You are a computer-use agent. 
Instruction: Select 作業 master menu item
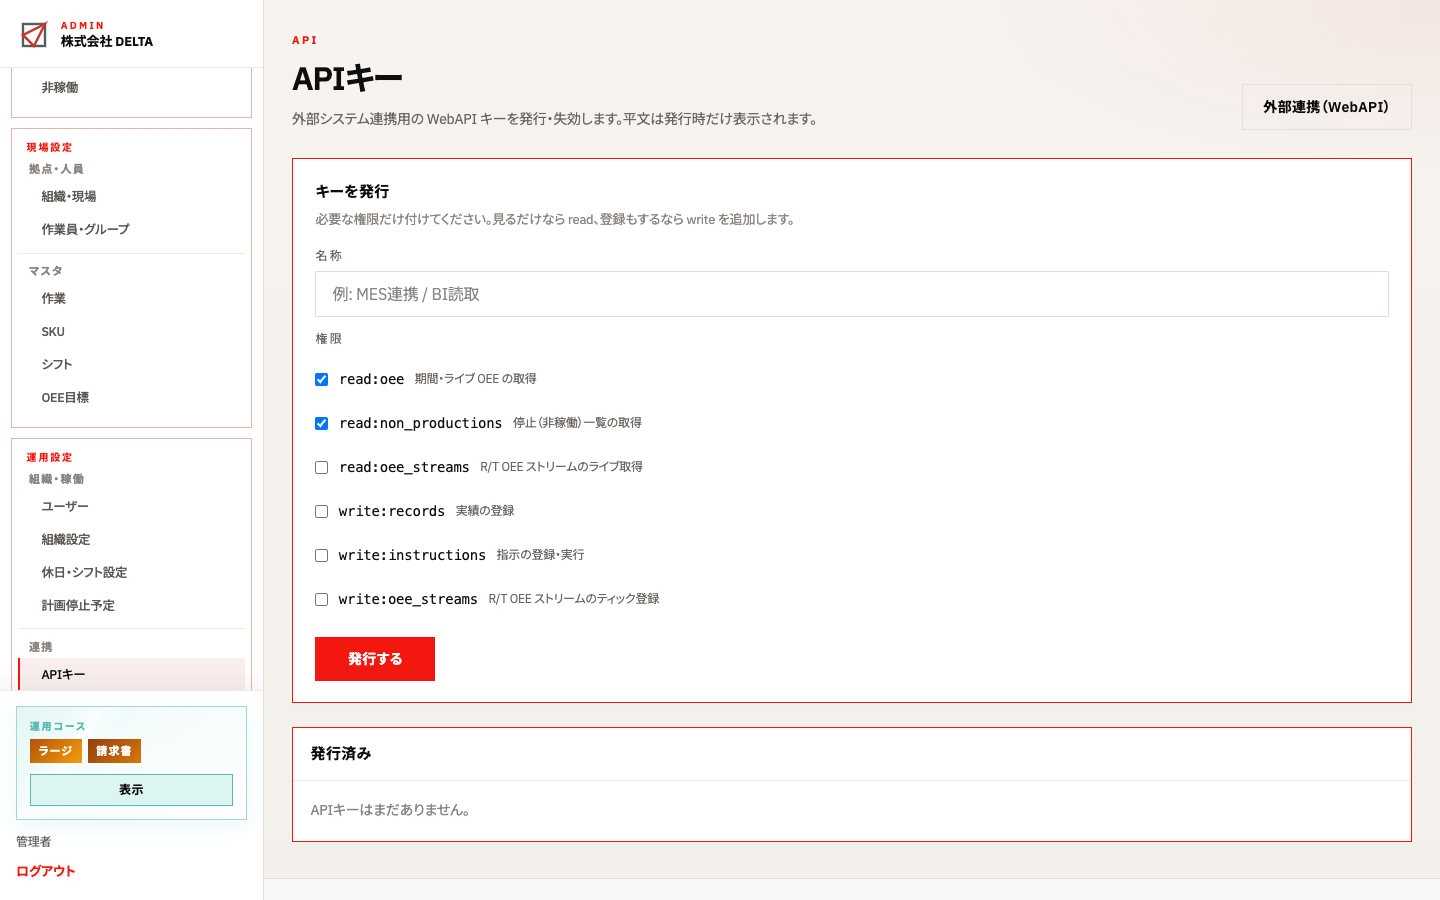point(131,299)
